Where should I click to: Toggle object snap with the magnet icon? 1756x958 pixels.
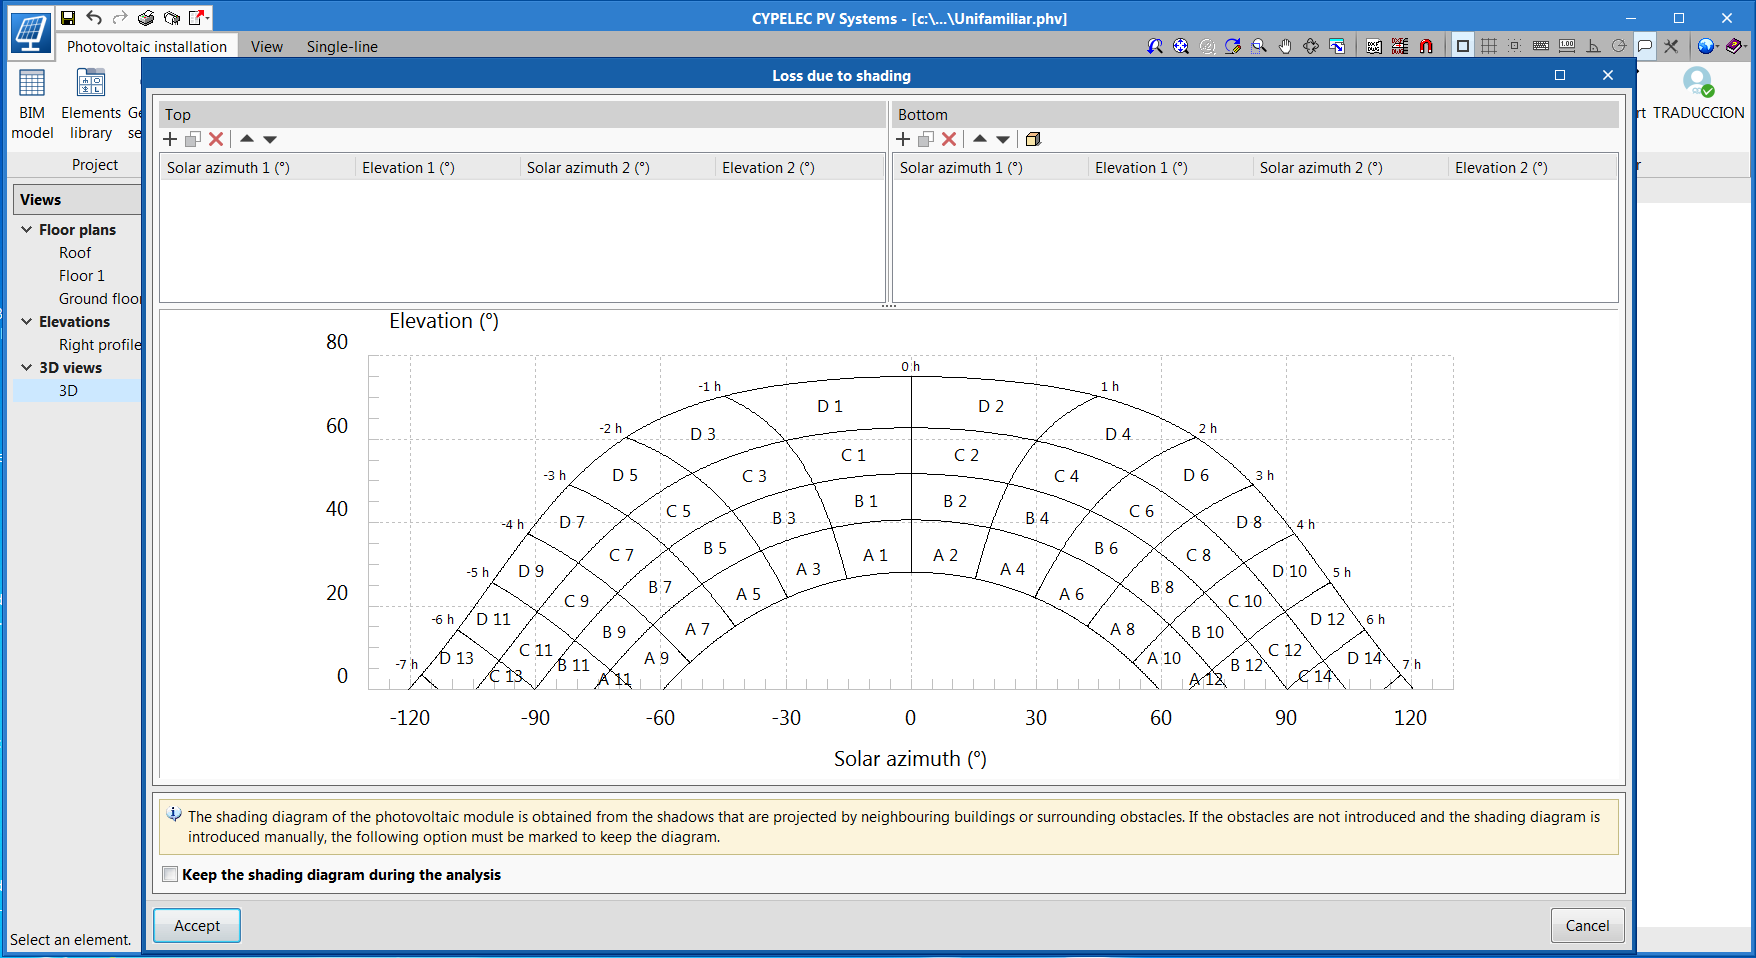[1427, 45]
